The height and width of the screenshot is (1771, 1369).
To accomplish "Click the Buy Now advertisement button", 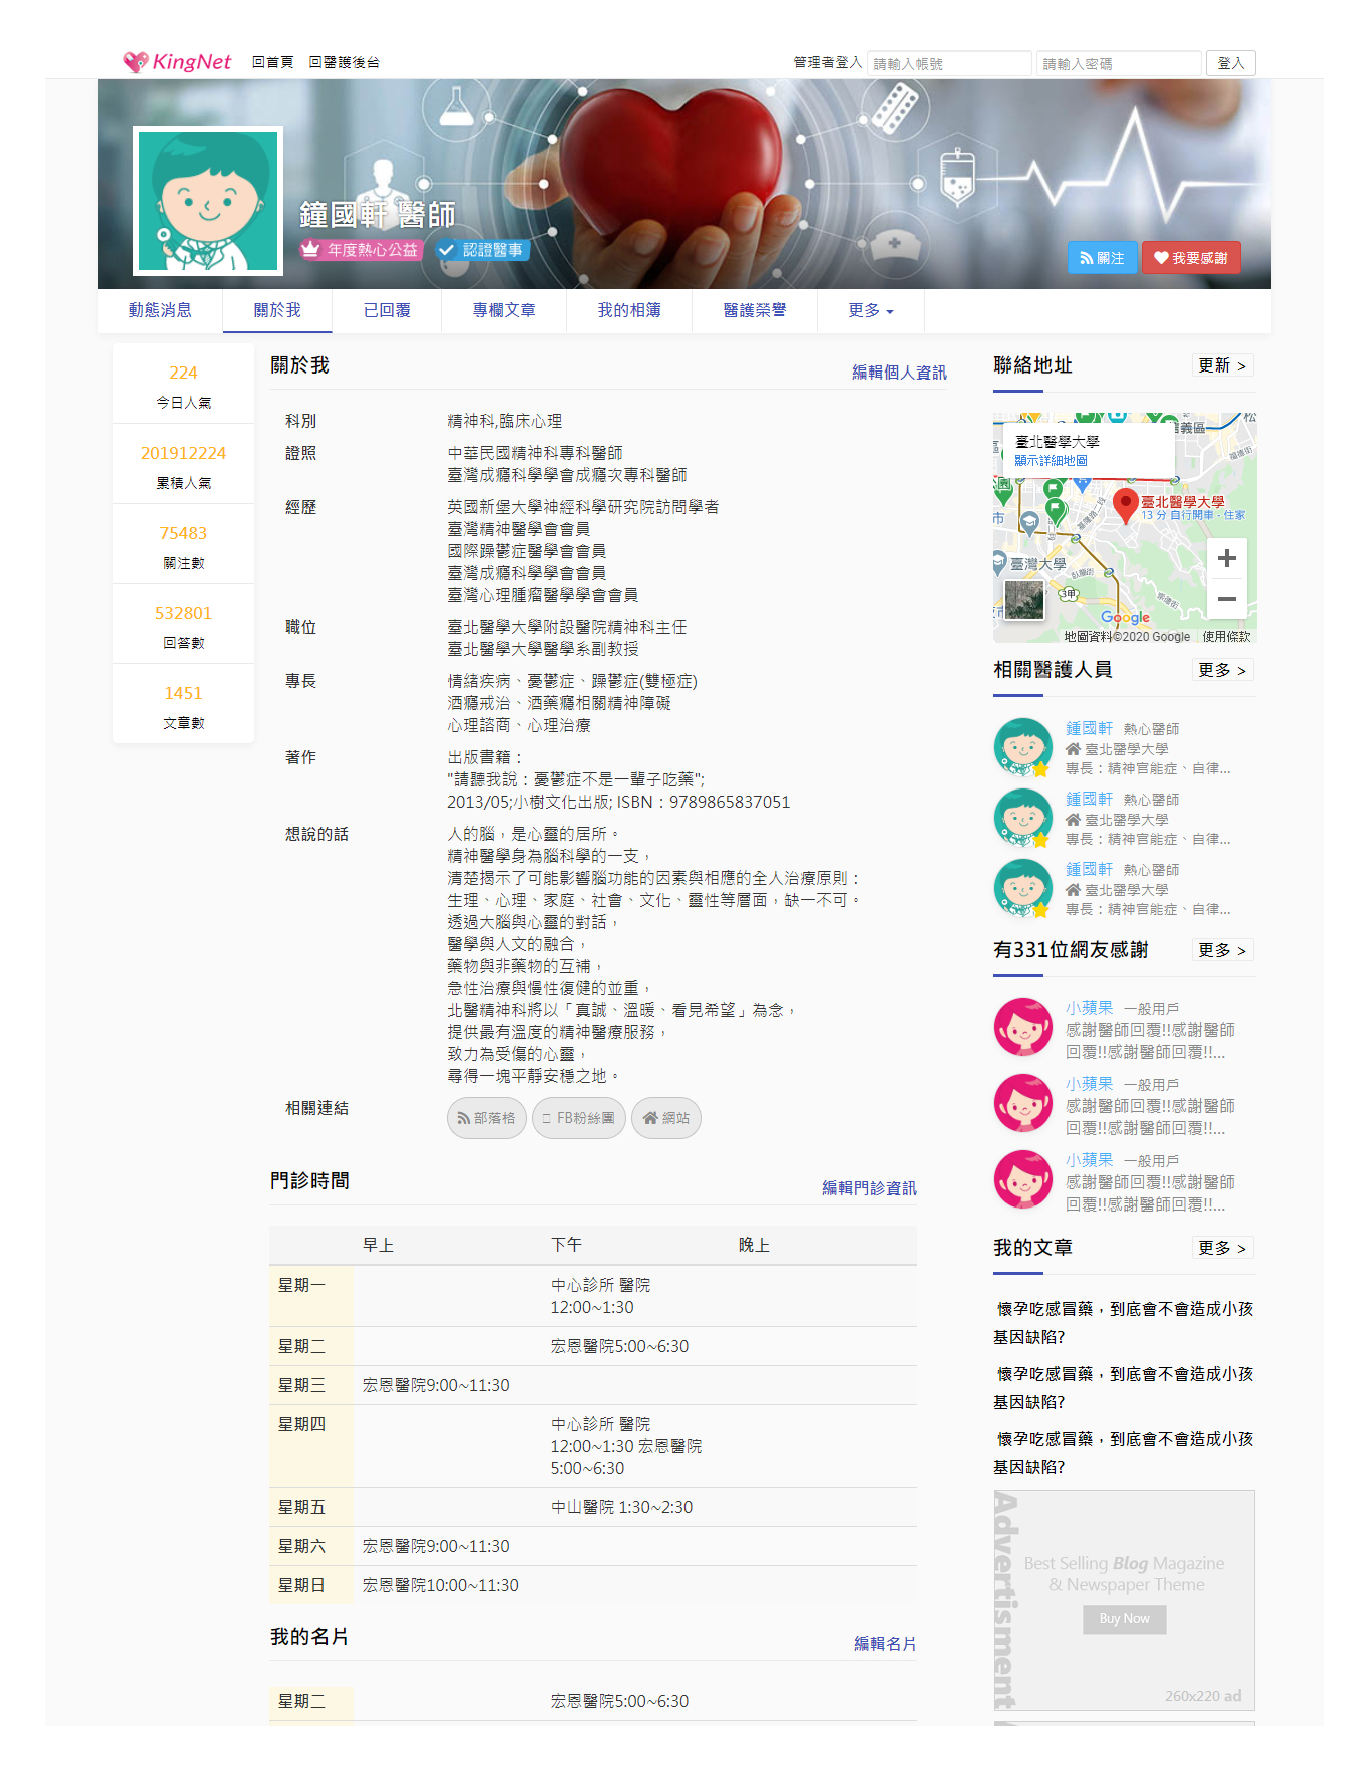I will (1124, 1618).
